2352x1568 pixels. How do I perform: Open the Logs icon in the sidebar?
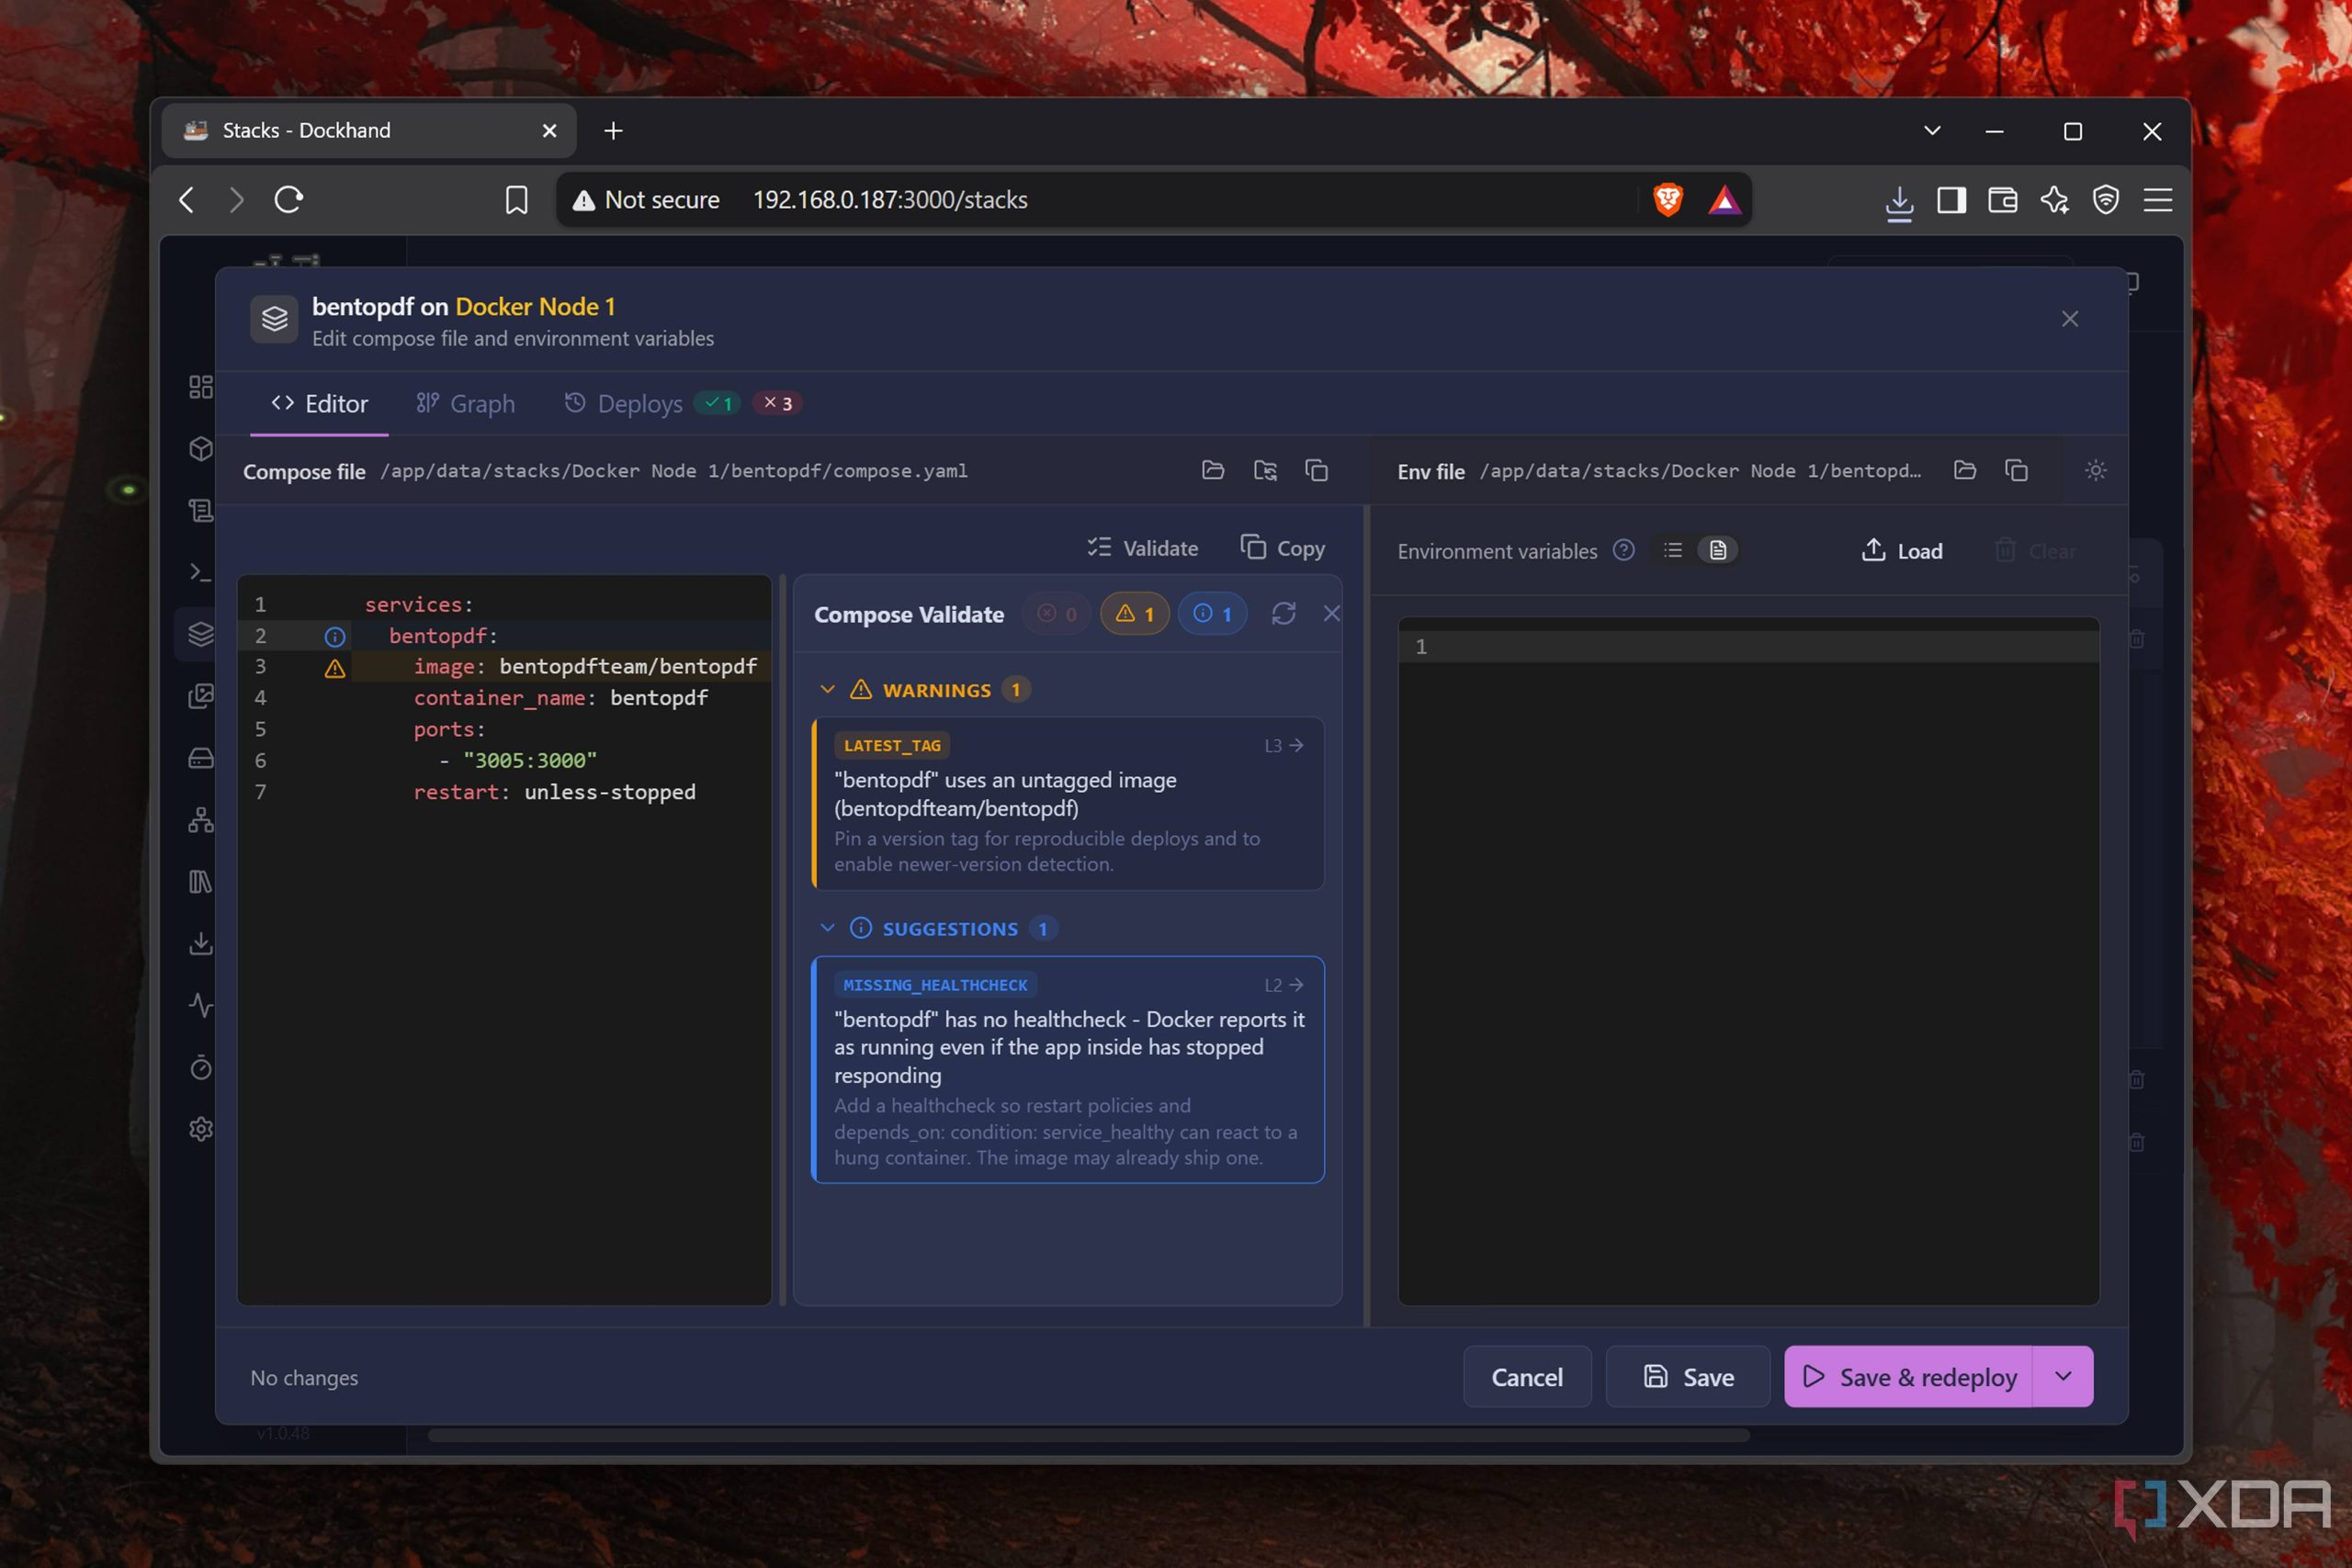(200, 511)
